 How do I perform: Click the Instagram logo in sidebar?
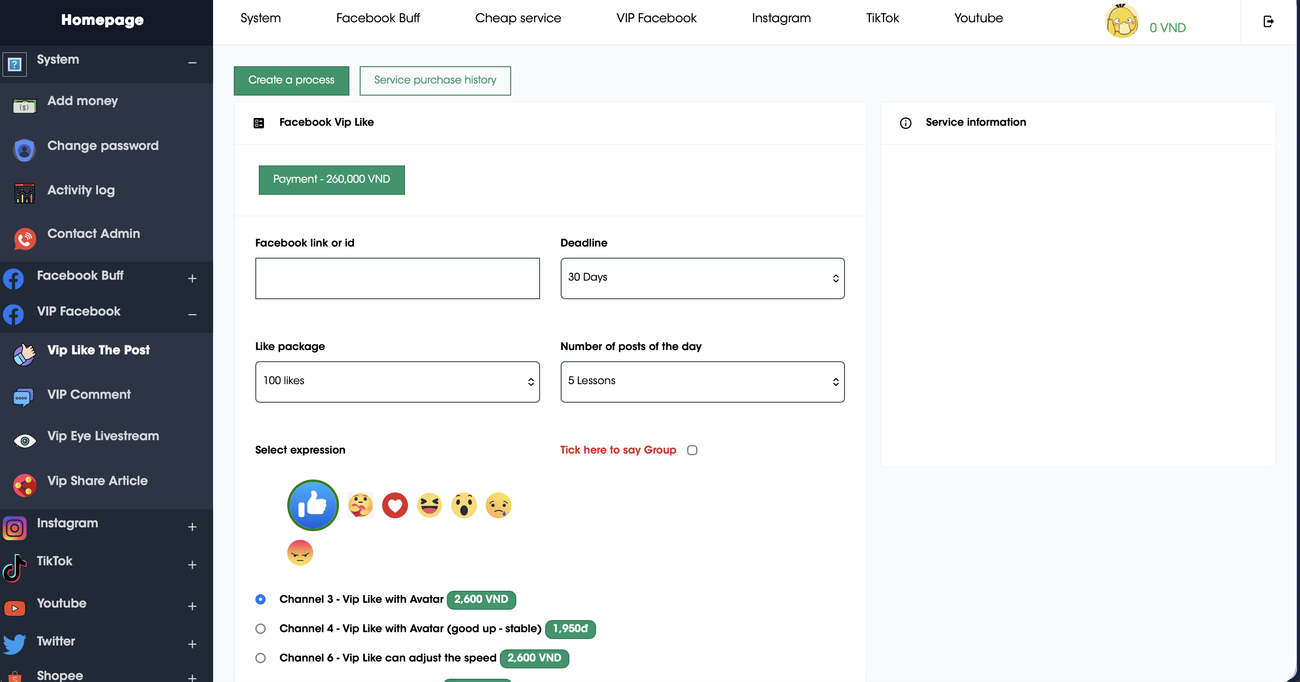(14, 527)
